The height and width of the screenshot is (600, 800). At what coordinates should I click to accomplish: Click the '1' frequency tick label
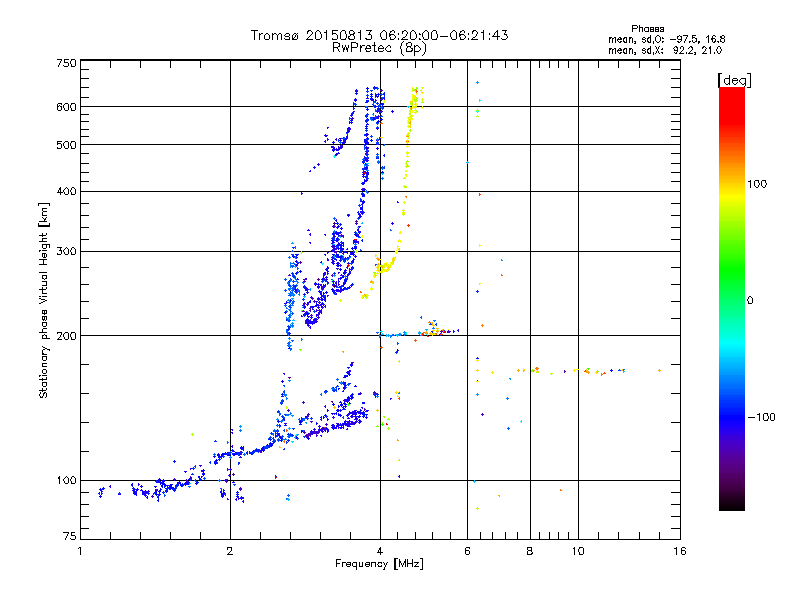point(80,551)
